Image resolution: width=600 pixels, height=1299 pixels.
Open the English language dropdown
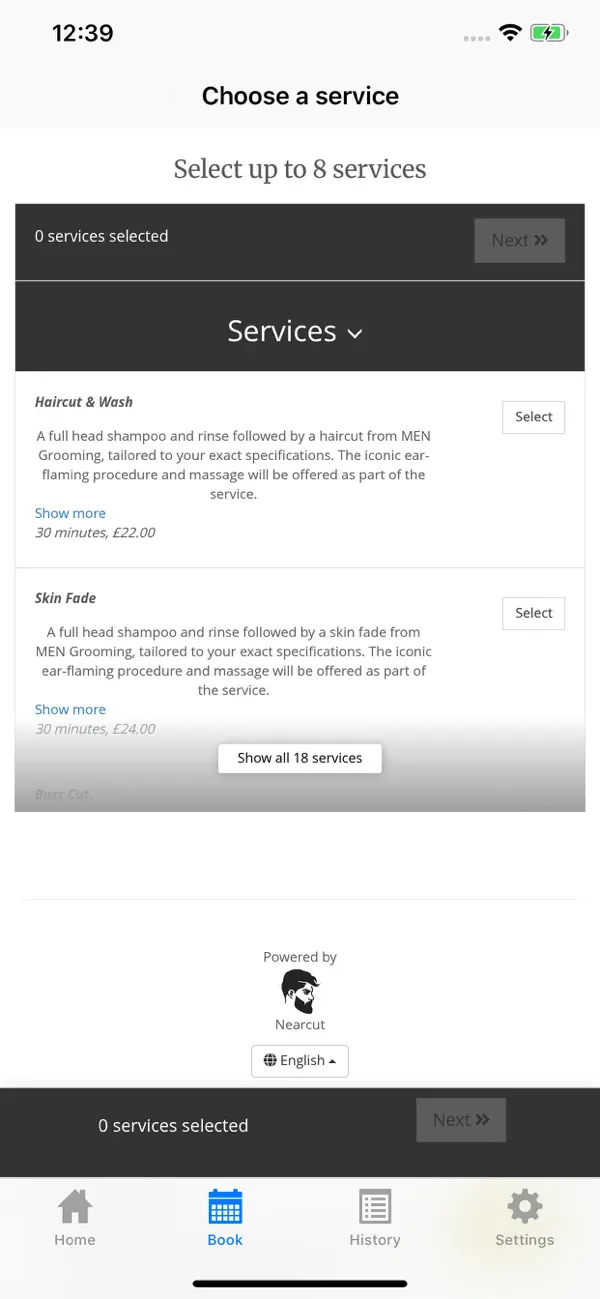pos(300,1060)
